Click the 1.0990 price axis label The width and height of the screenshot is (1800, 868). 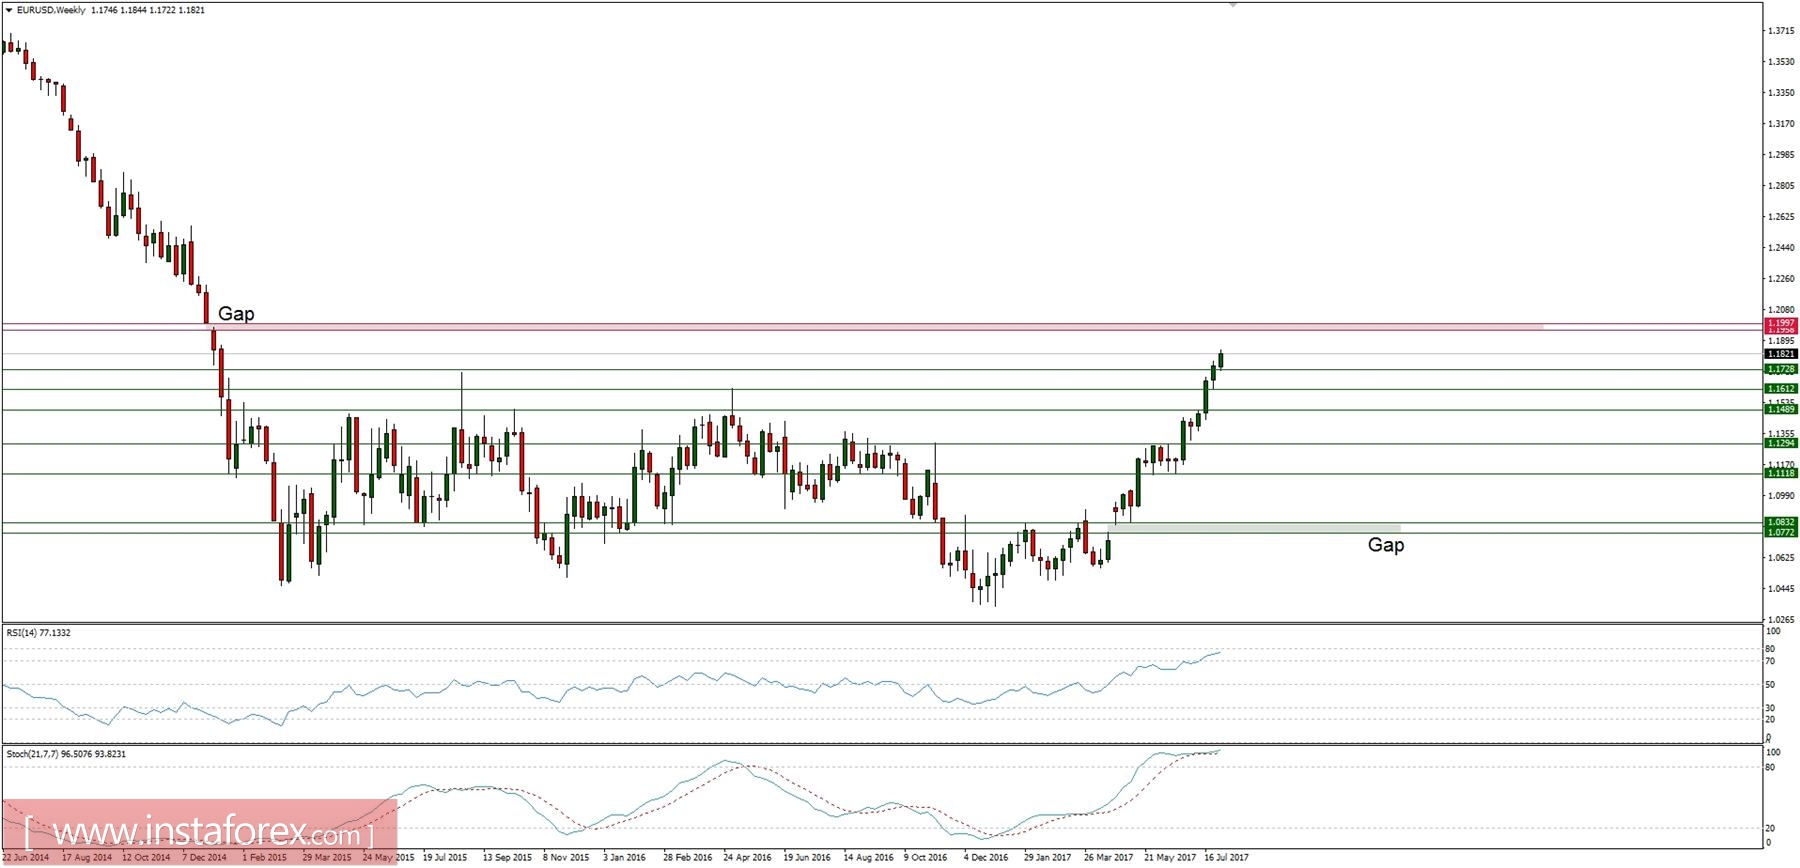1780,496
